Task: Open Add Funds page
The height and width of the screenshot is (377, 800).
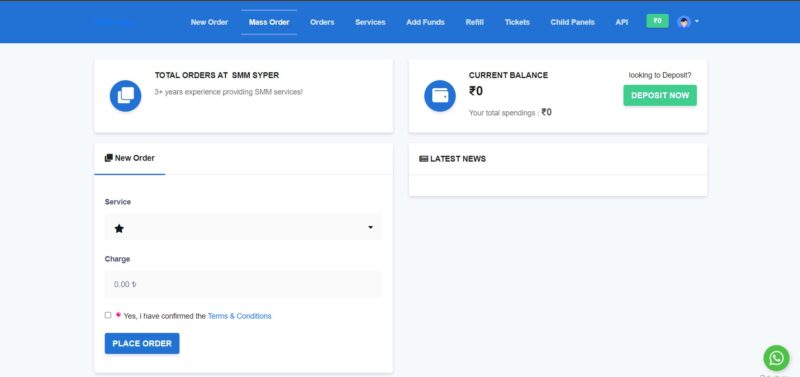Action: click(x=426, y=22)
